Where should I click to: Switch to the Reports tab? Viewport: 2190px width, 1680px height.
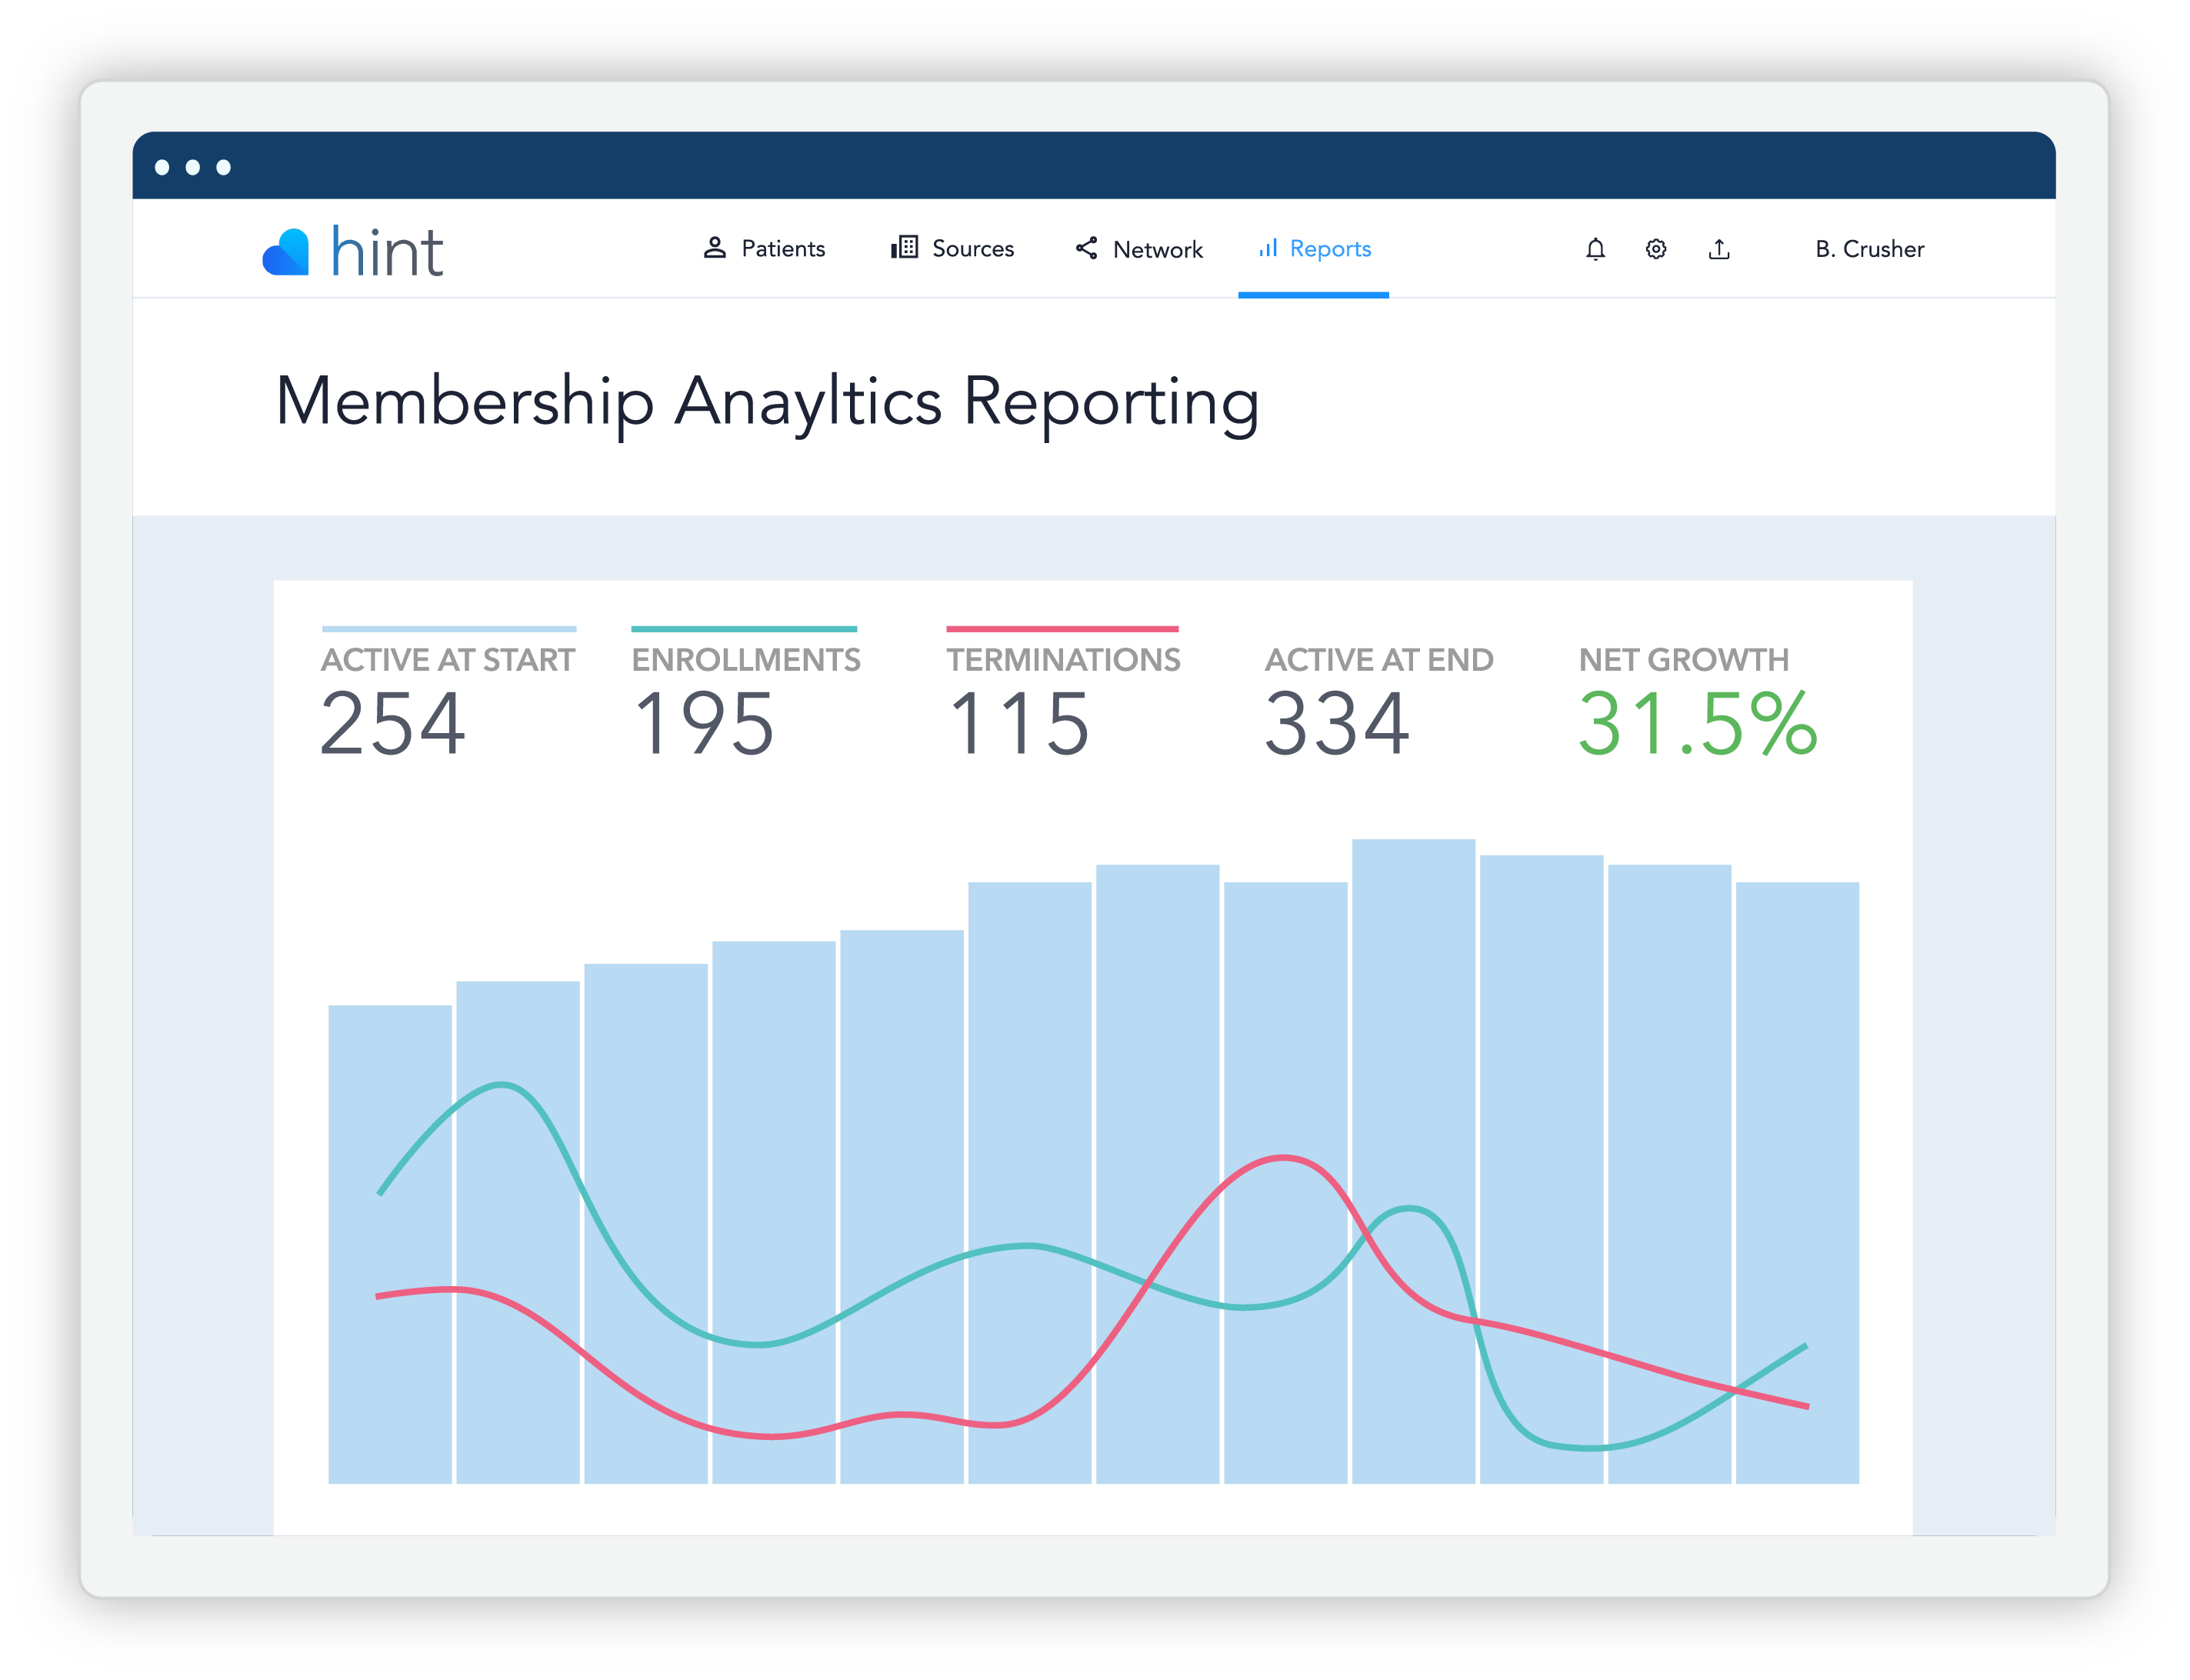pos(1330,249)
